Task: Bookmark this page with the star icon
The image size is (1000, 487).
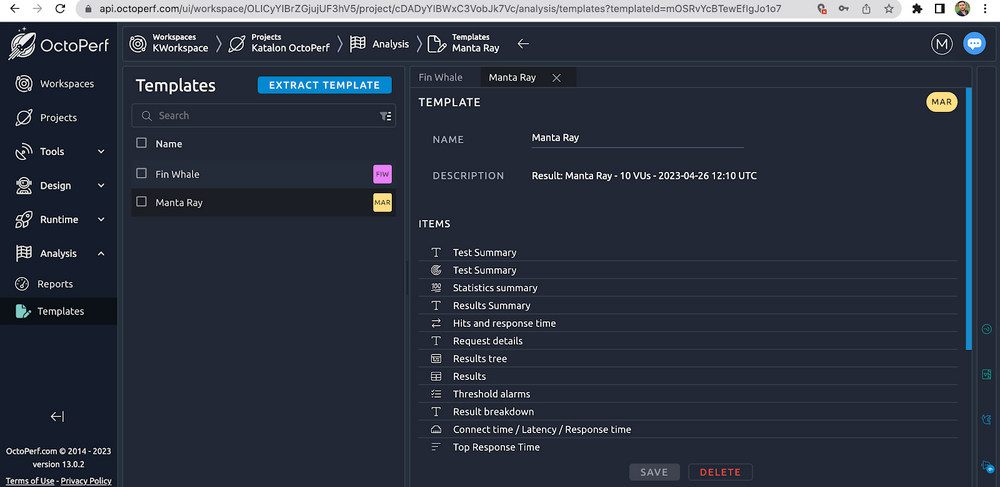Action: click(x=888, y=8)
